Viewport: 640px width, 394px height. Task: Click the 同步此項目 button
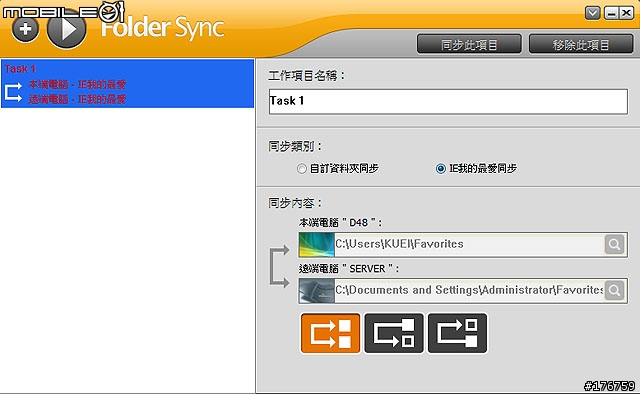(x=469, y=44)
